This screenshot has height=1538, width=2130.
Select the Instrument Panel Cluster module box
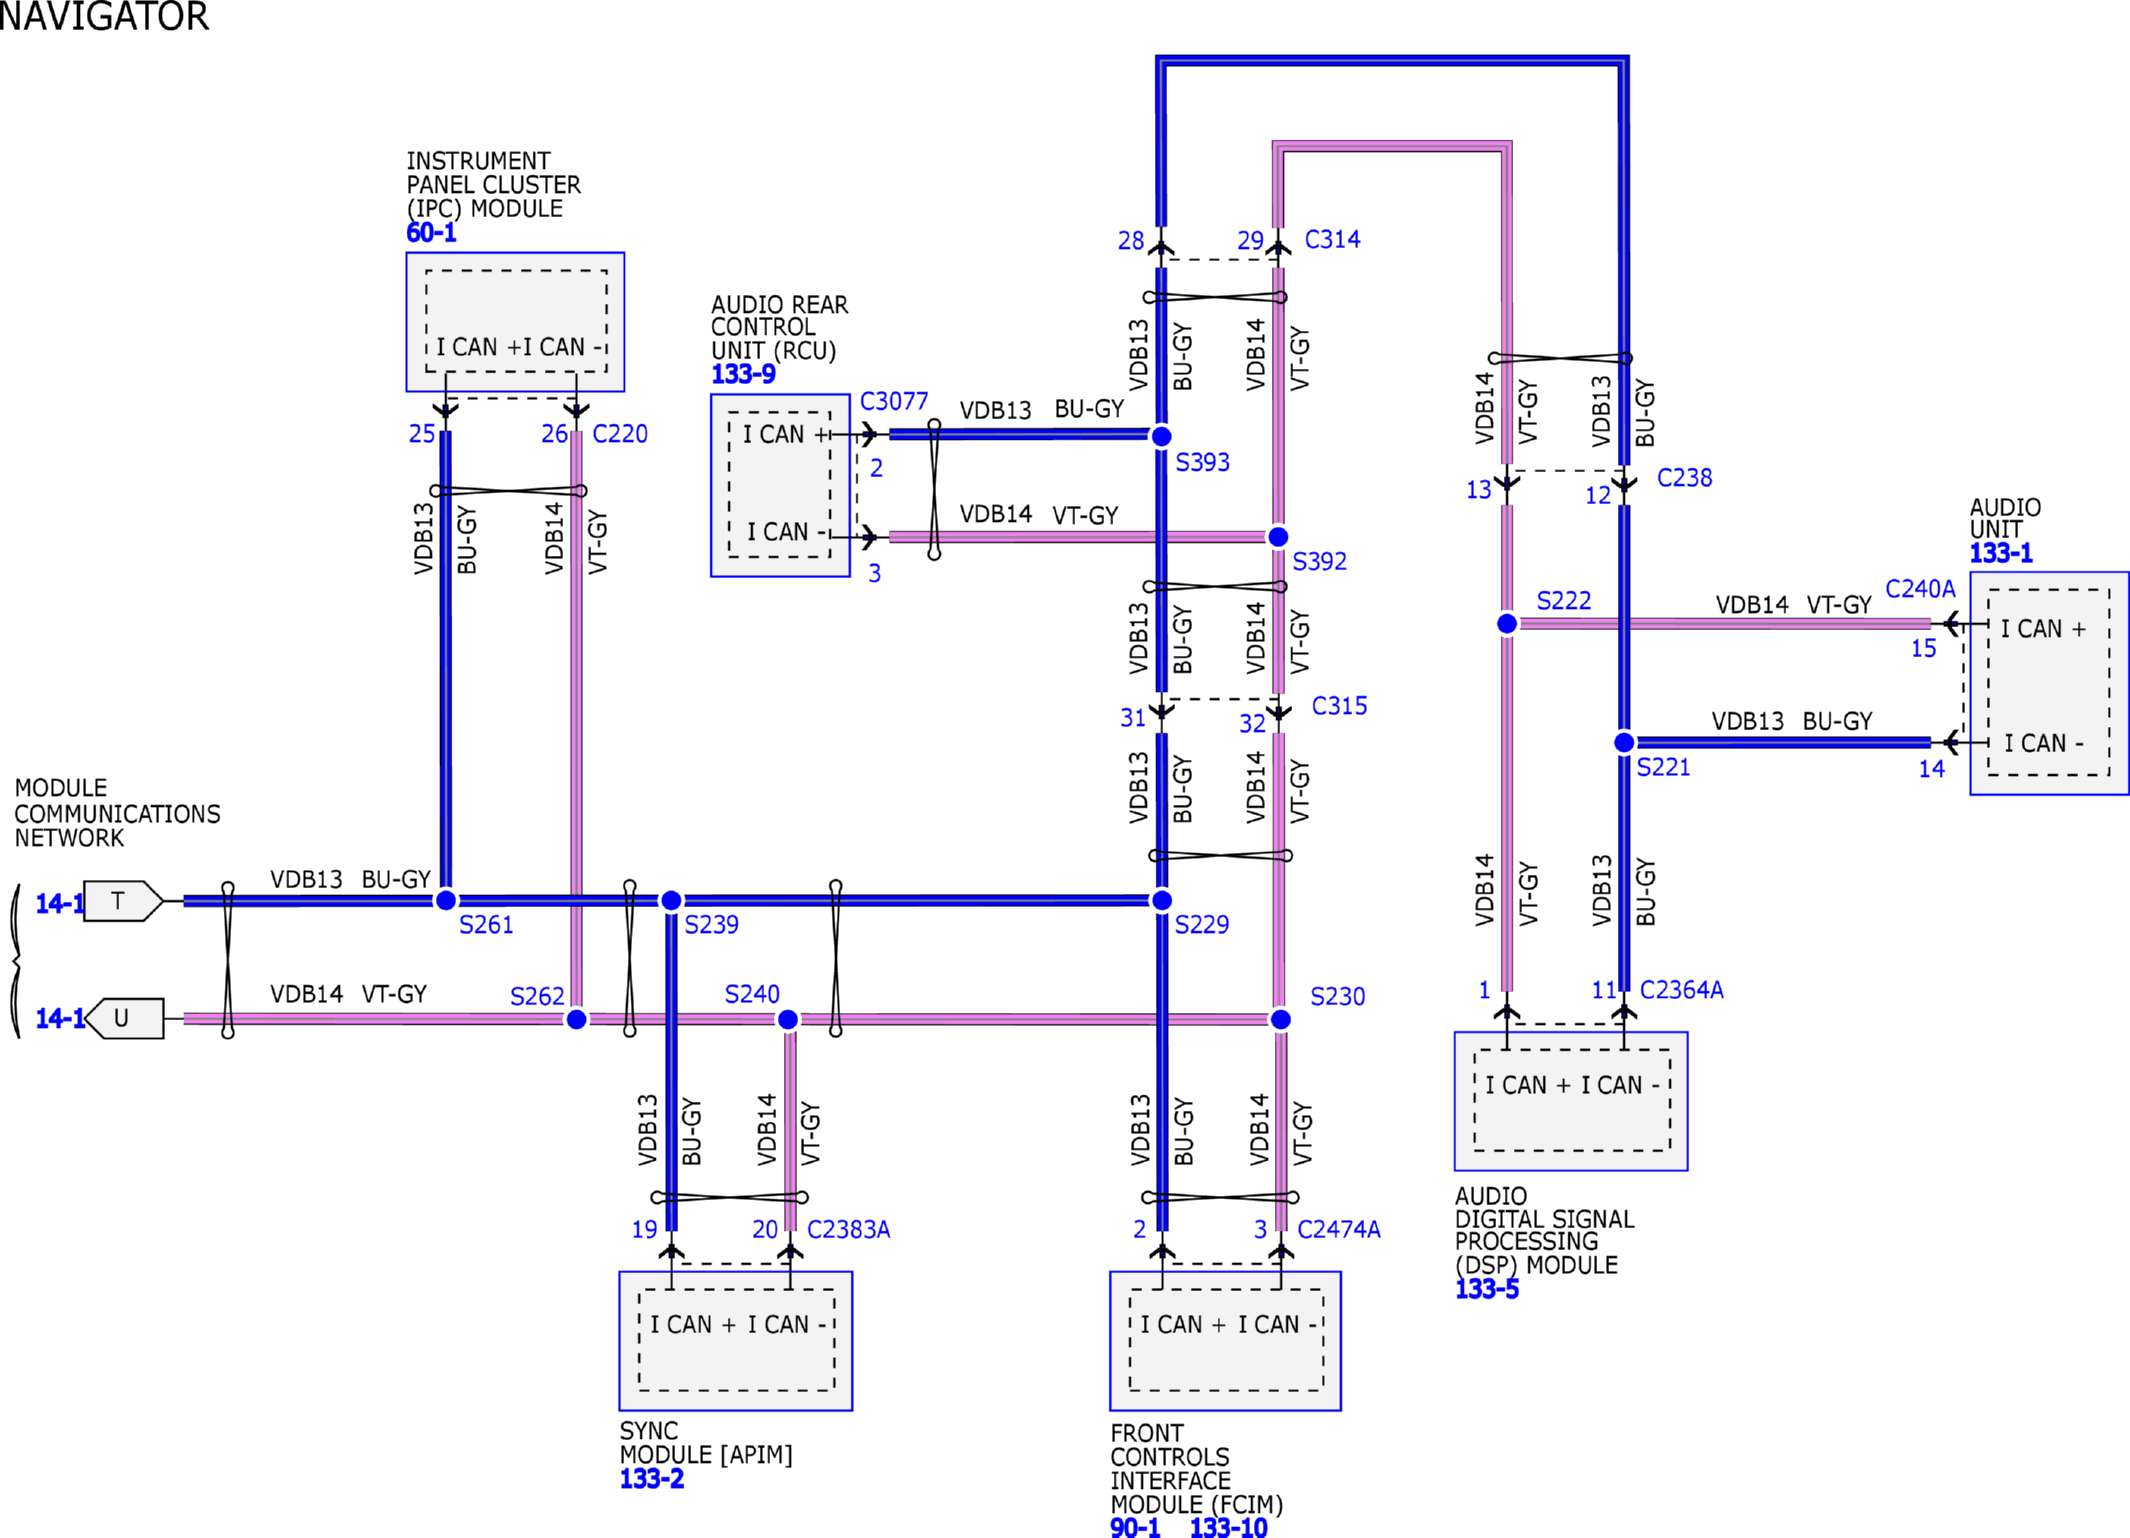[x=515, y=321]
